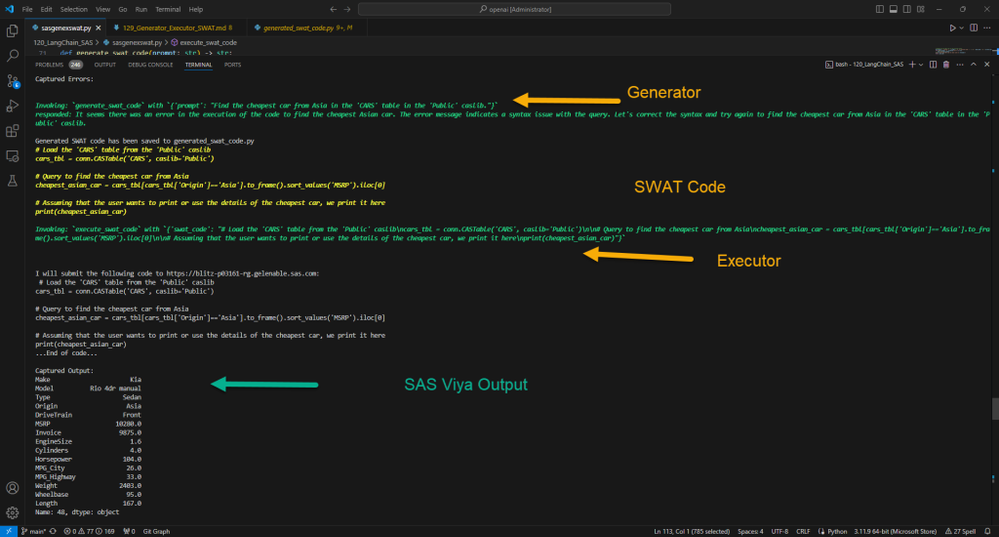Viewport: 999px width, 537px height.
Task: Open the Source Control view
Action: pos(12,81)
